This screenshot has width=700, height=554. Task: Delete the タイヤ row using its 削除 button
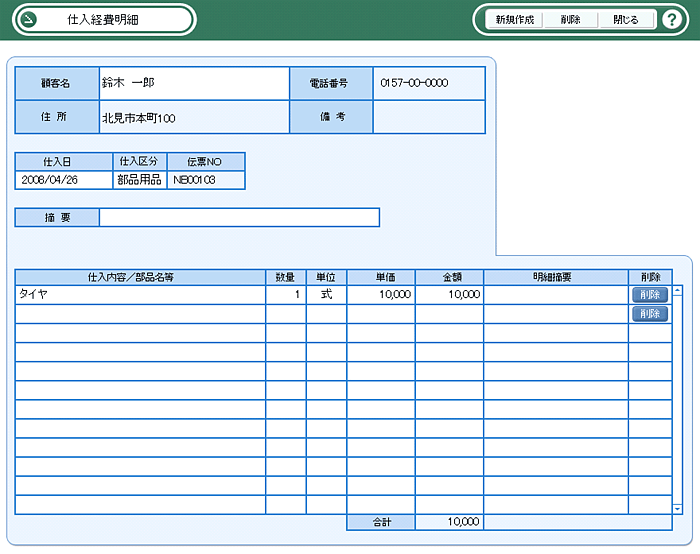coord(649,295)
